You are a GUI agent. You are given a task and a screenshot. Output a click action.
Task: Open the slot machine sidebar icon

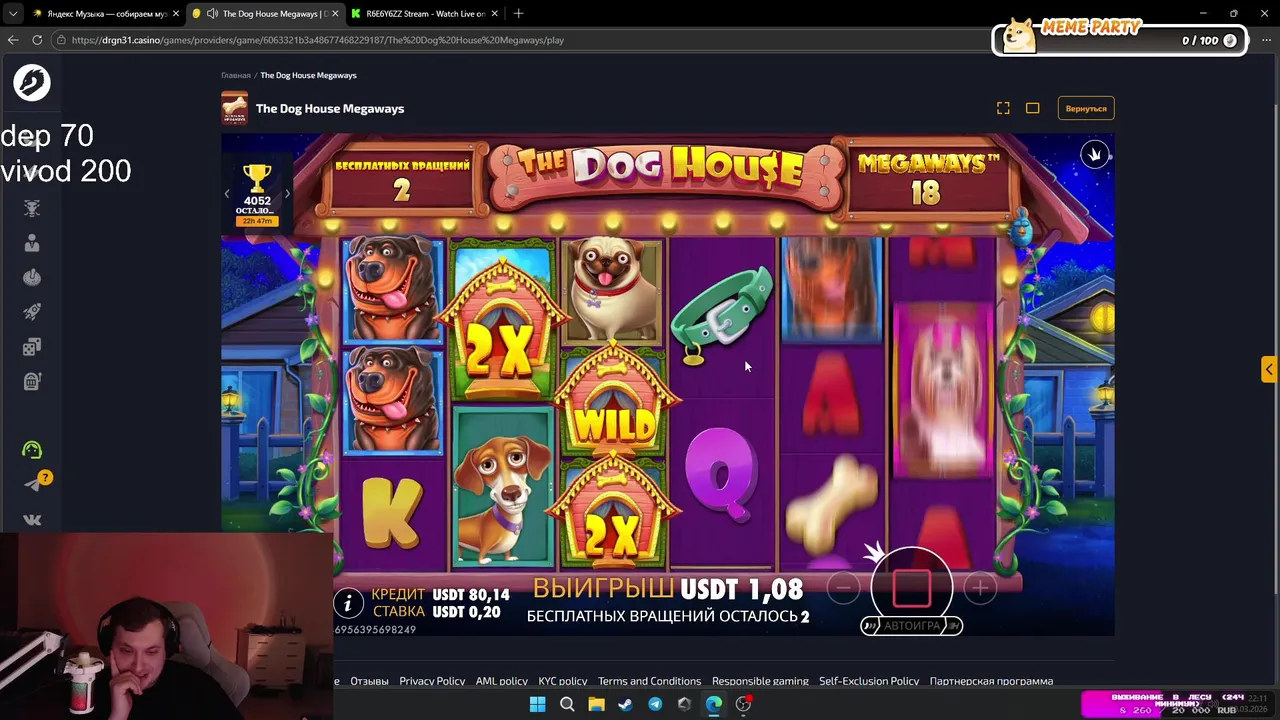[x=32, y=381]
